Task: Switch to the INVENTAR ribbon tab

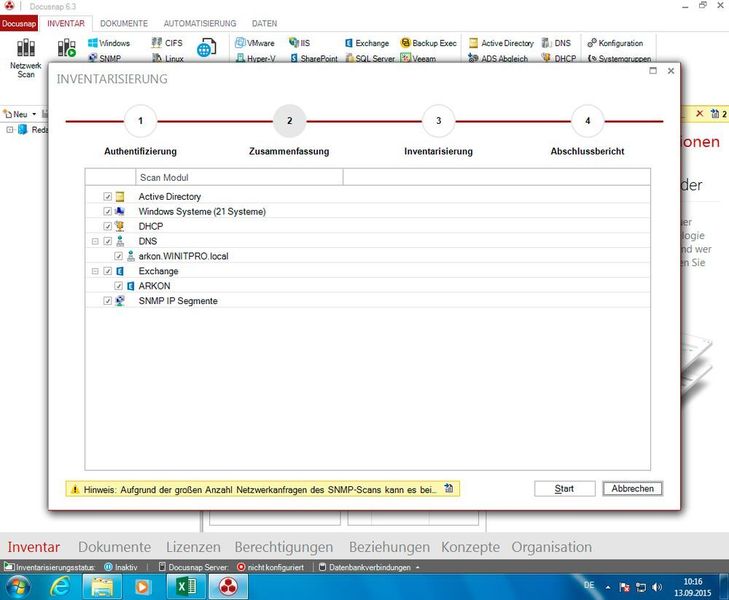Action: click(x=66, y=23)
